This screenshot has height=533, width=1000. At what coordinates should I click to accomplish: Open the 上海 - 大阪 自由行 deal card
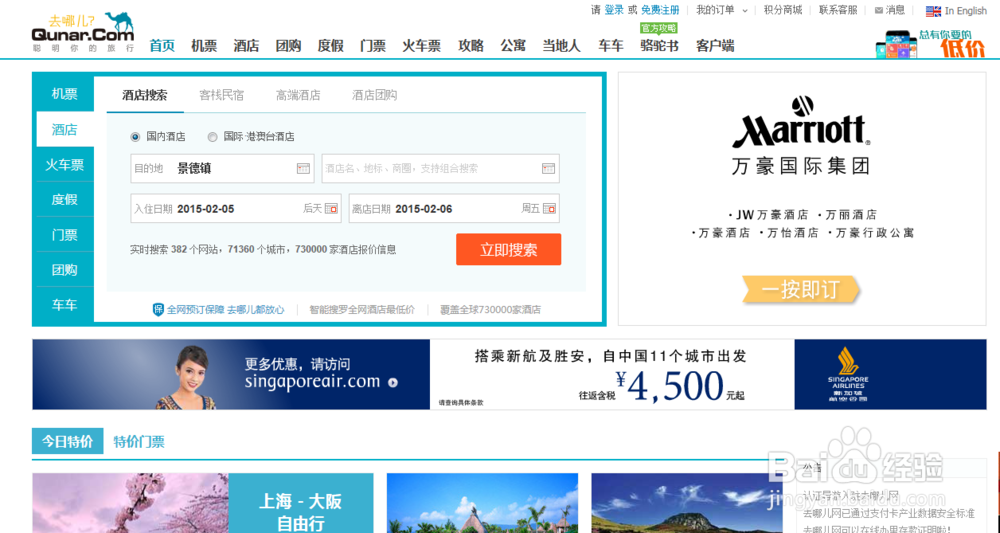click(203, 503)
